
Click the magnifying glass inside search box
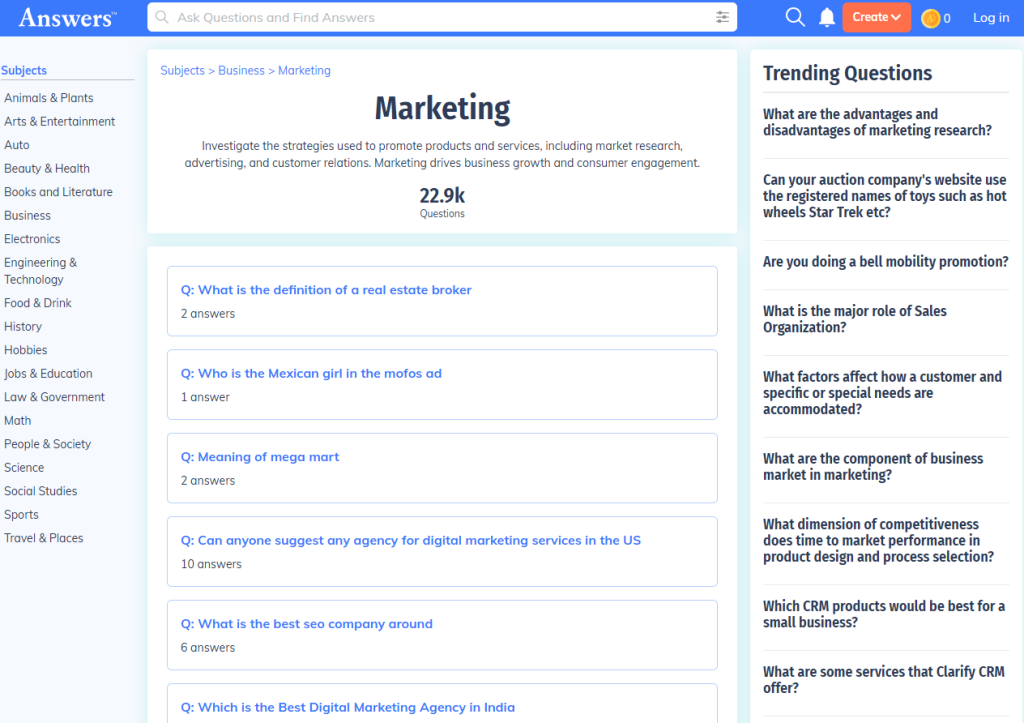point(162,17)
